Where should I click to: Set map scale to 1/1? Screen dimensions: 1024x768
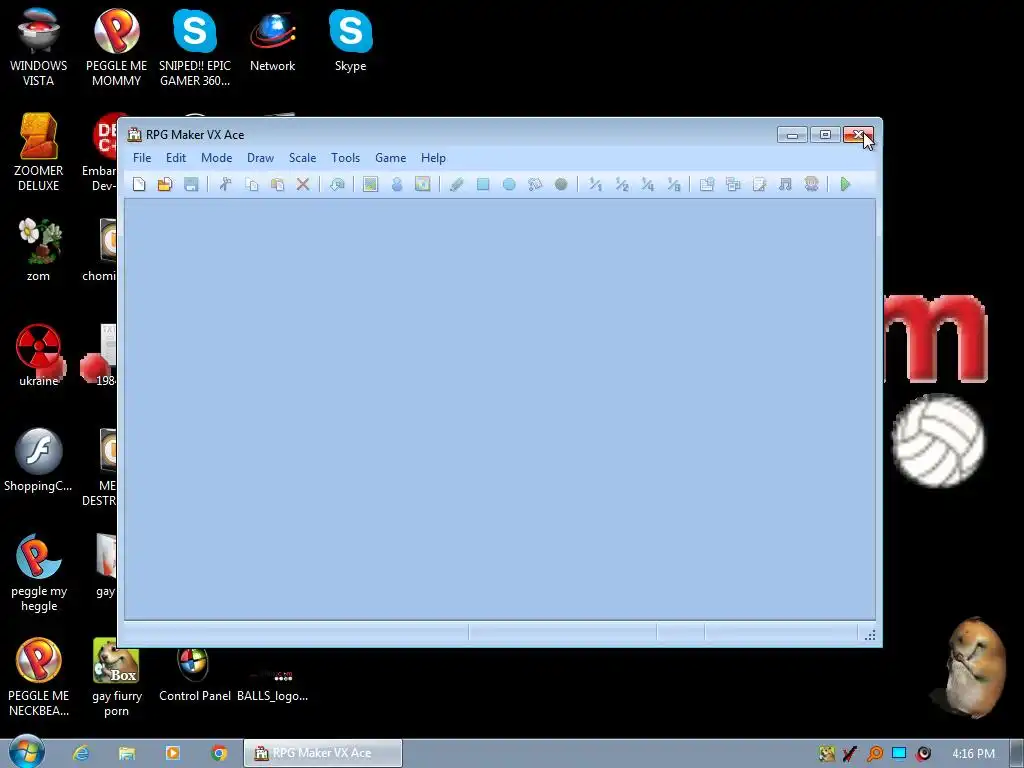click(595, 184)
